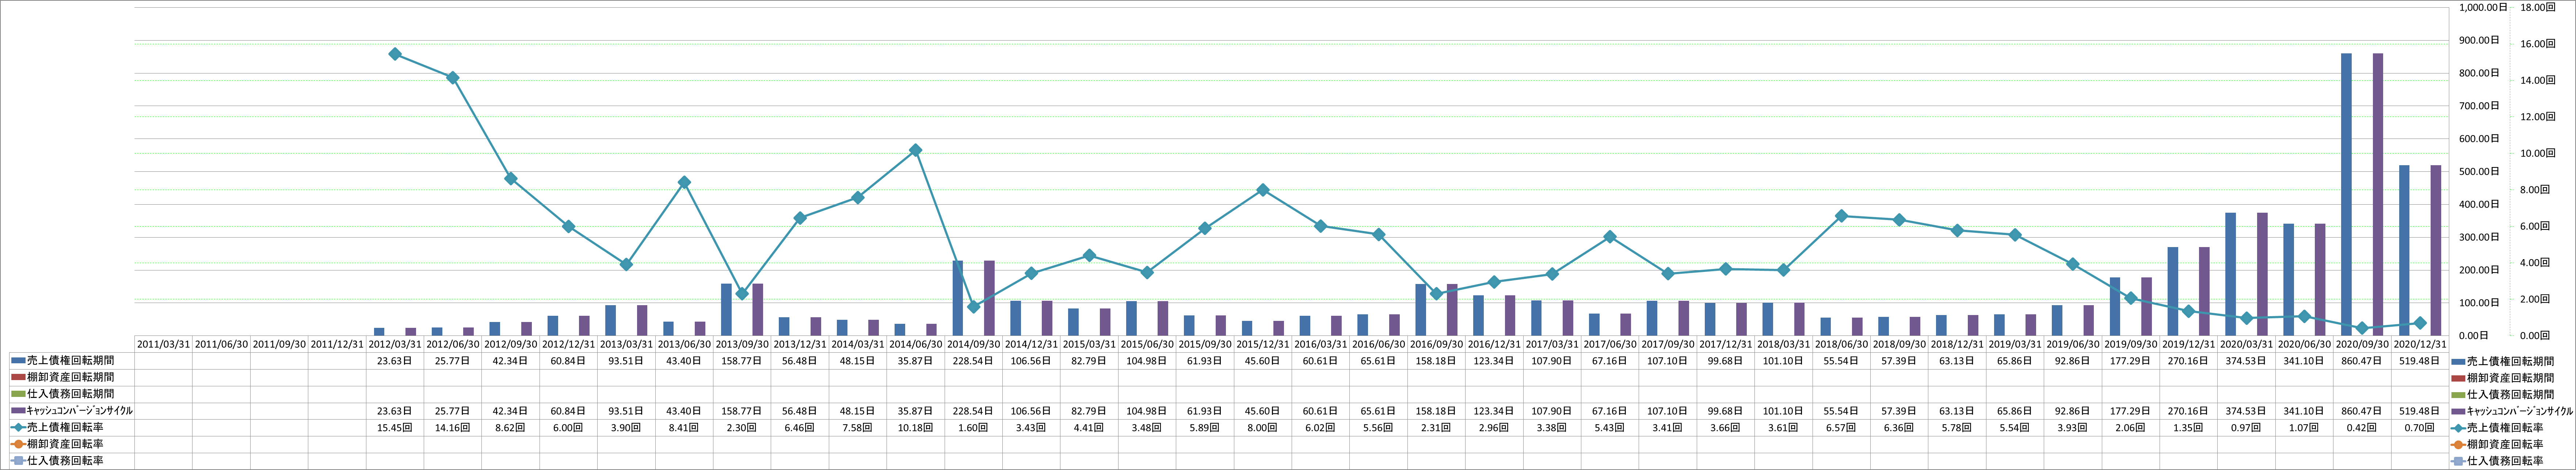
Task: Select the 2012/03/31 date header cell
Action: pos(395,344)
